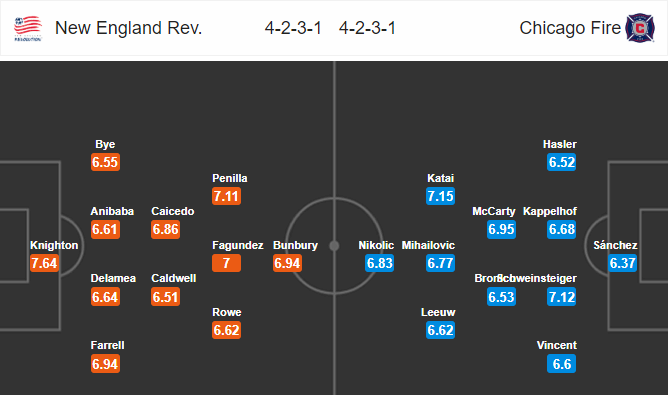The image size is (668, 395).
Task: Click the New England Revolution team logo
Action: pos(28,28)
